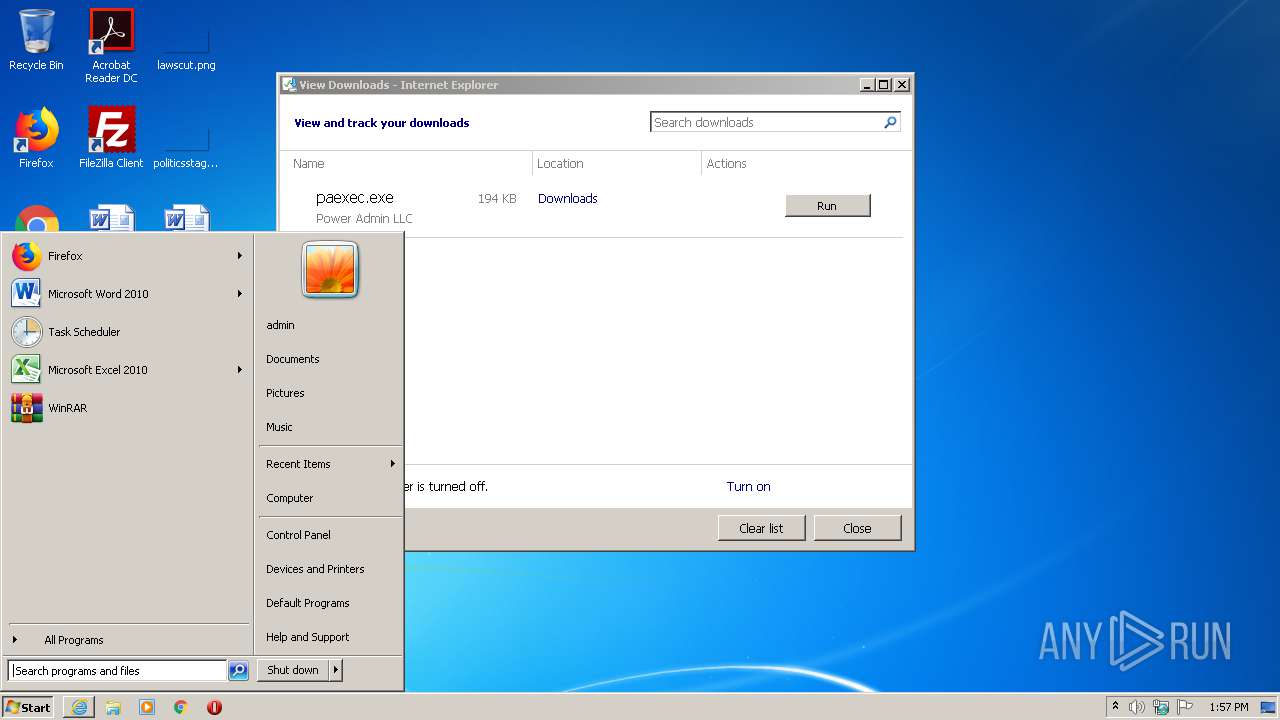Open Control Panel from Start menu

(330, 535)
